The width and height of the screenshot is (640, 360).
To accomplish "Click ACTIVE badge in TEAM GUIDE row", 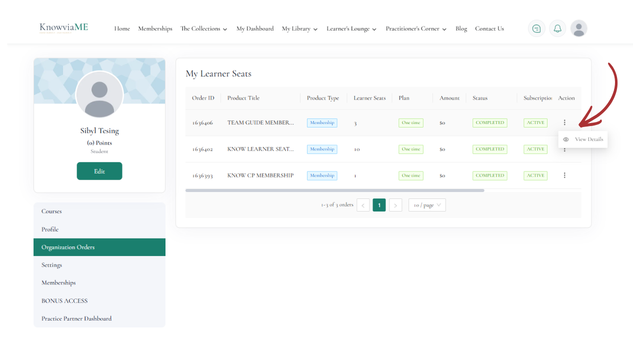I will coord(536,122).
